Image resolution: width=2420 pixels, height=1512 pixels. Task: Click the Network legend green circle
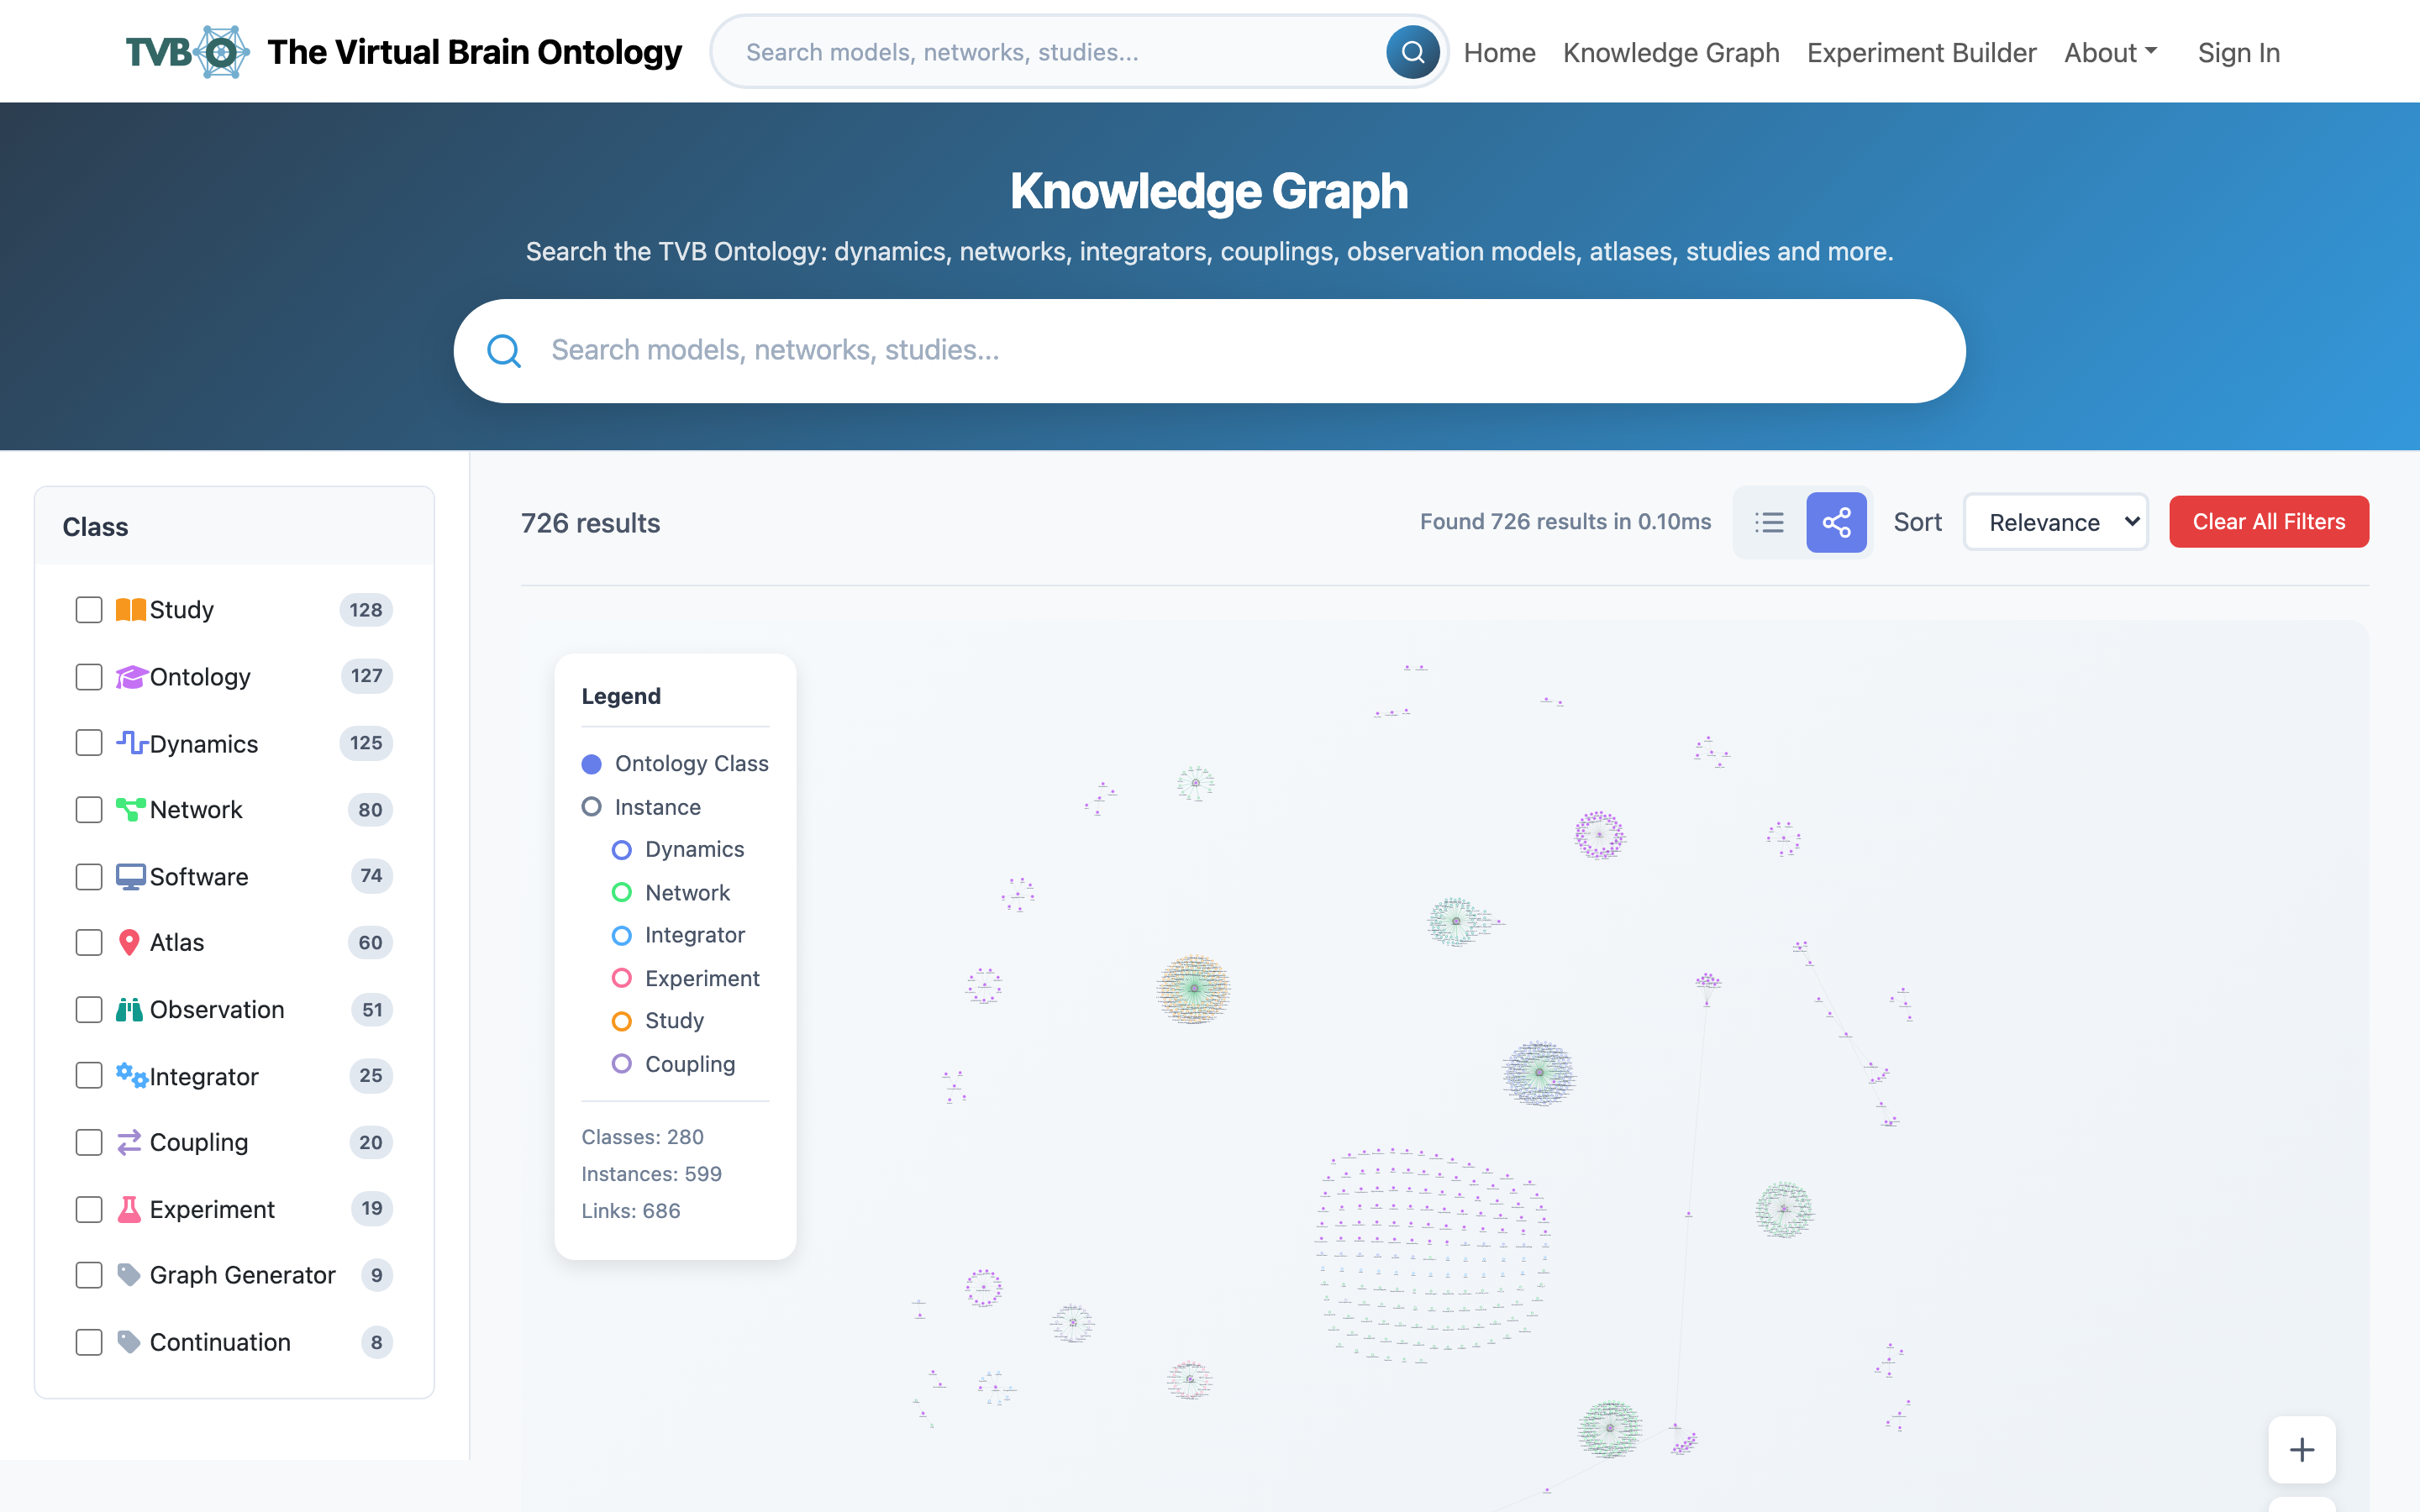622,892
